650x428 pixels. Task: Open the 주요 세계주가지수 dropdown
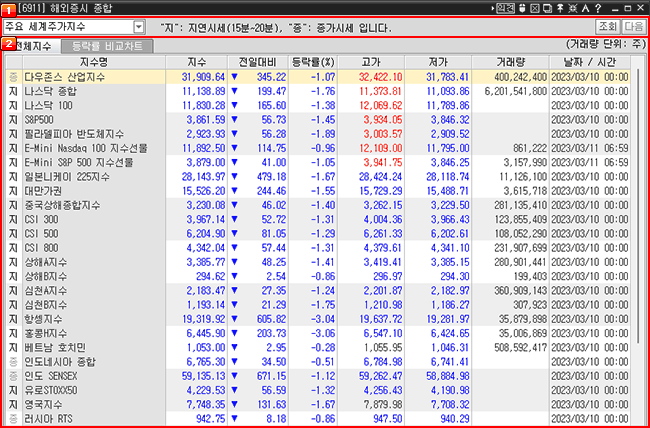pos(139,27)
